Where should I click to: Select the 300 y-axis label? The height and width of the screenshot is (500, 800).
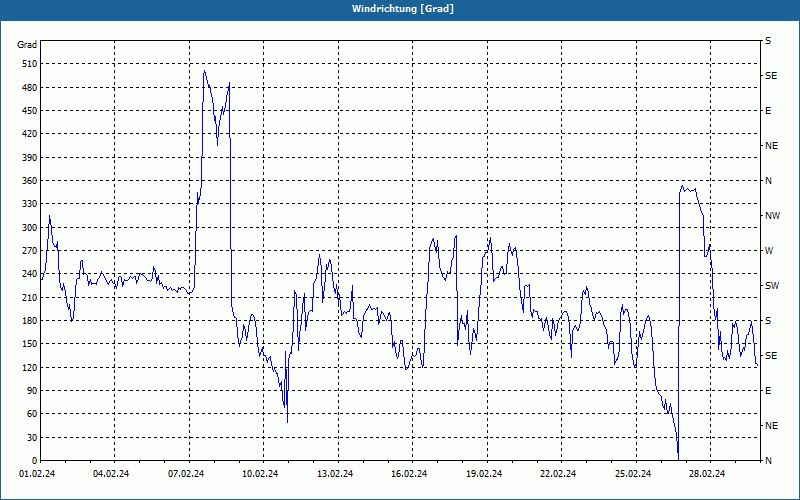pyautogui.click(x=29, y=228)
